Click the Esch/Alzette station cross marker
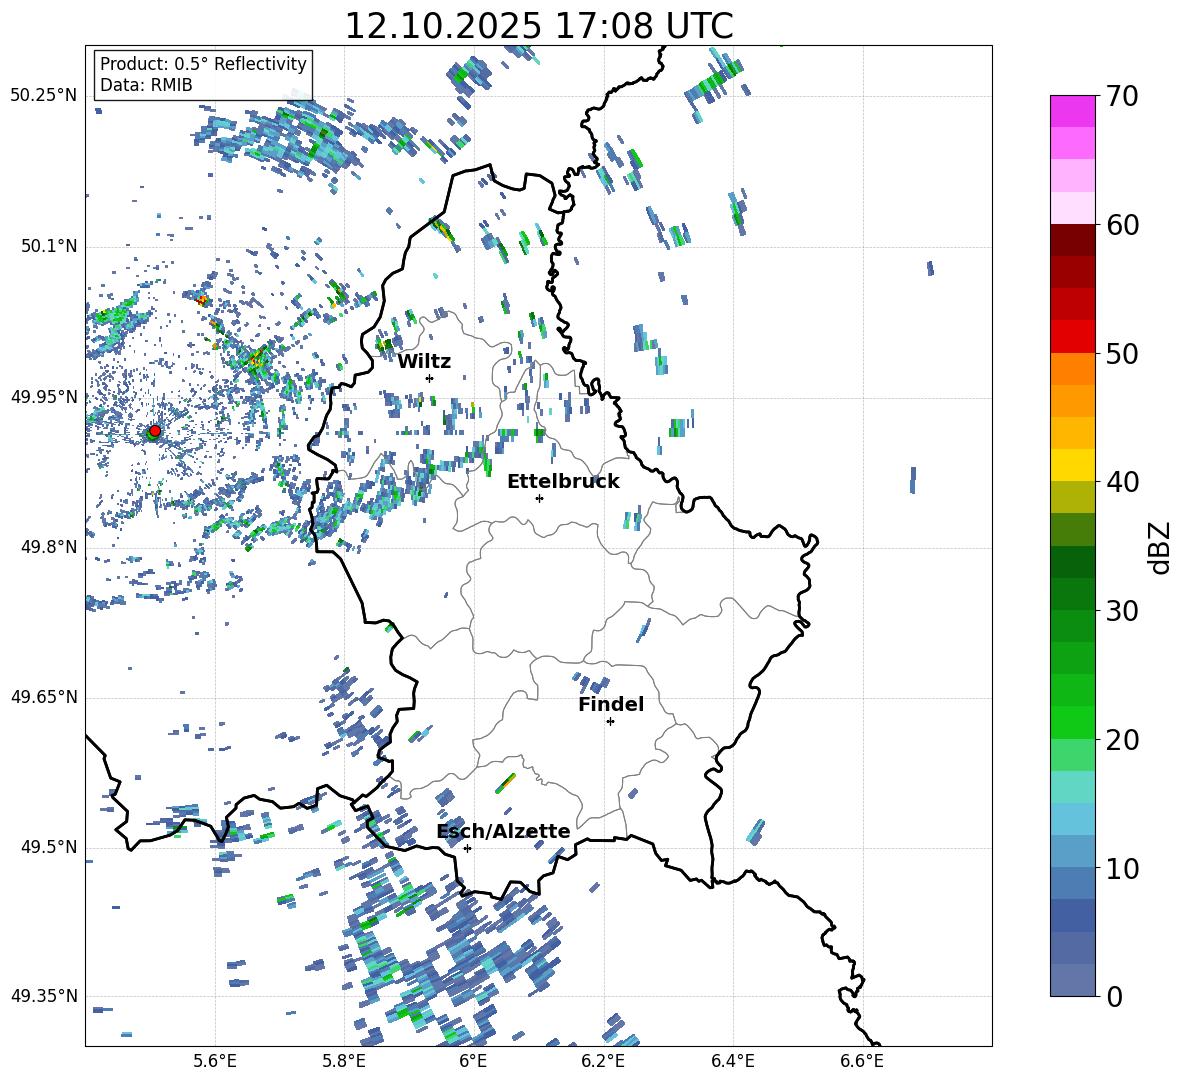Viewport: 1184px width, 1081px height. 467,848
